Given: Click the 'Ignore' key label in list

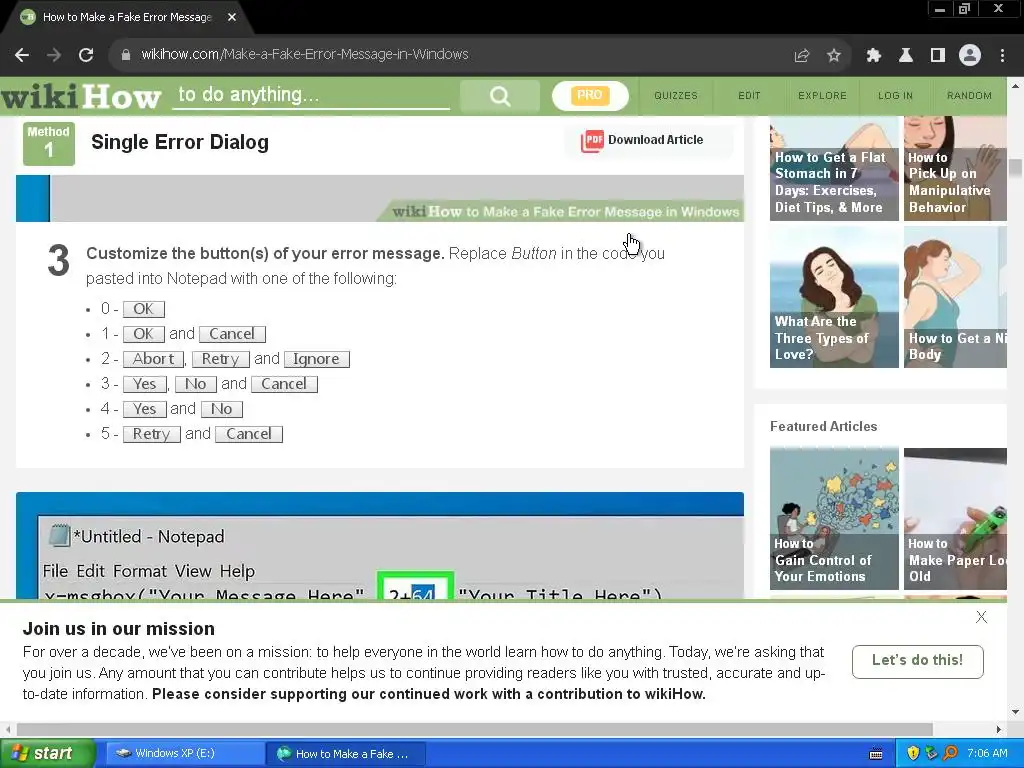Looking at the screenshot, I should (x=317, y=359).
